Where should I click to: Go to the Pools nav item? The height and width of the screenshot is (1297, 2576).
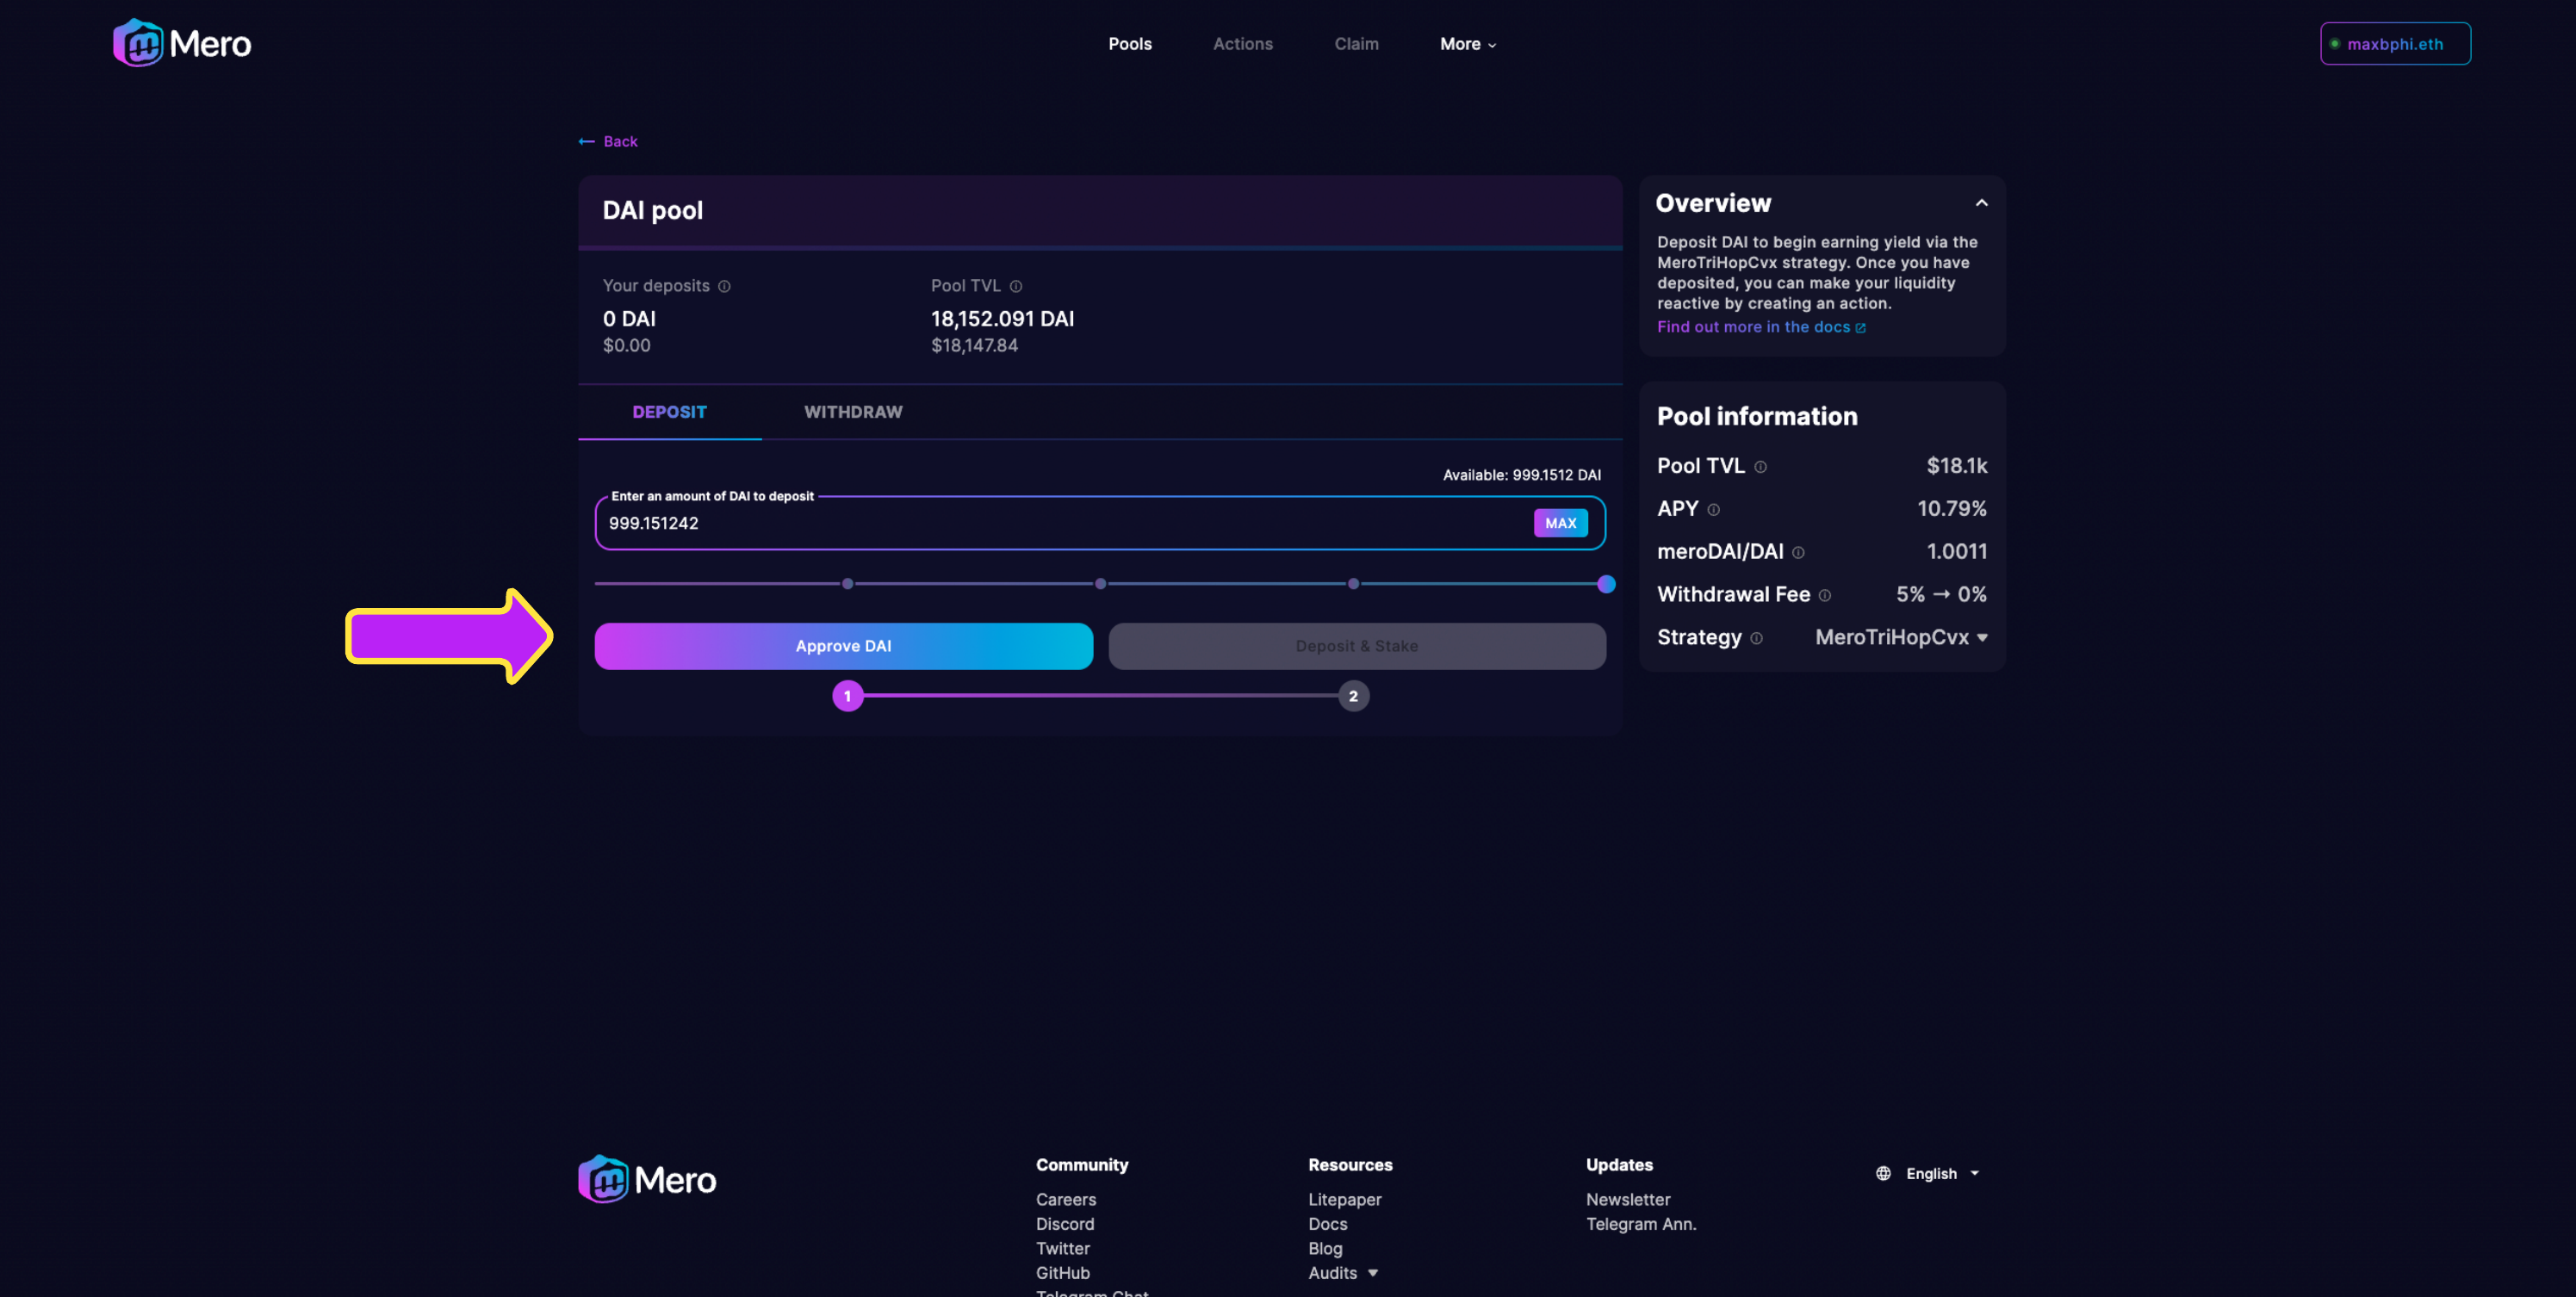pos(1130,44)
